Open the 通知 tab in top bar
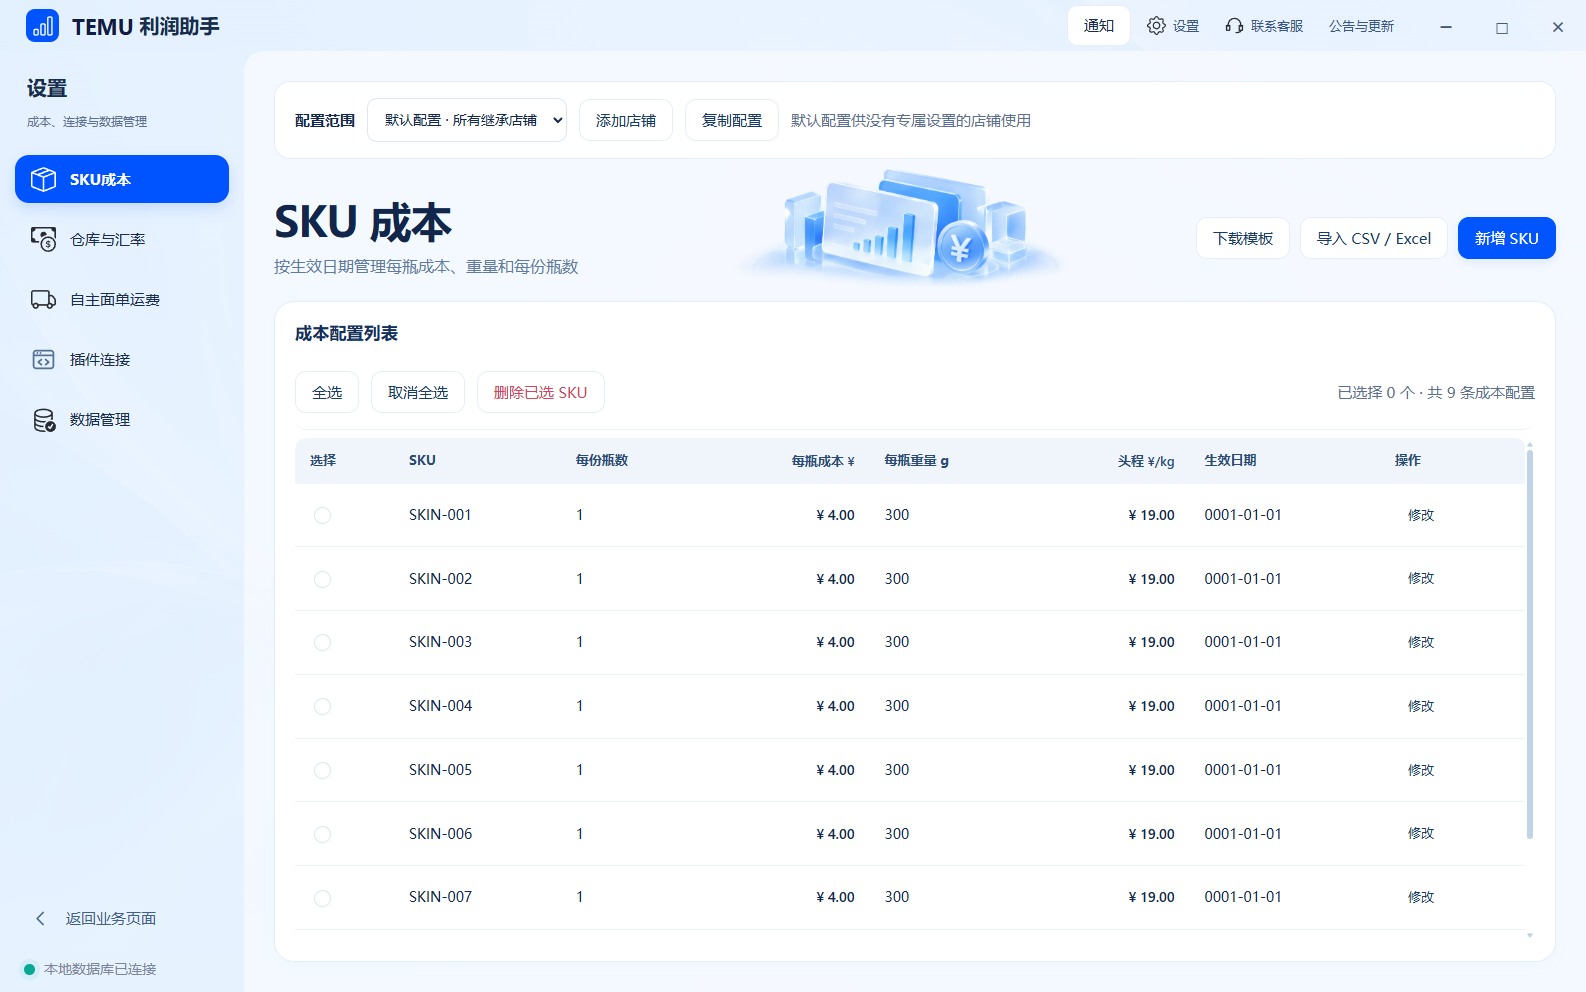This screenshot has height=992, width=1586. (x=1098, y=26)
